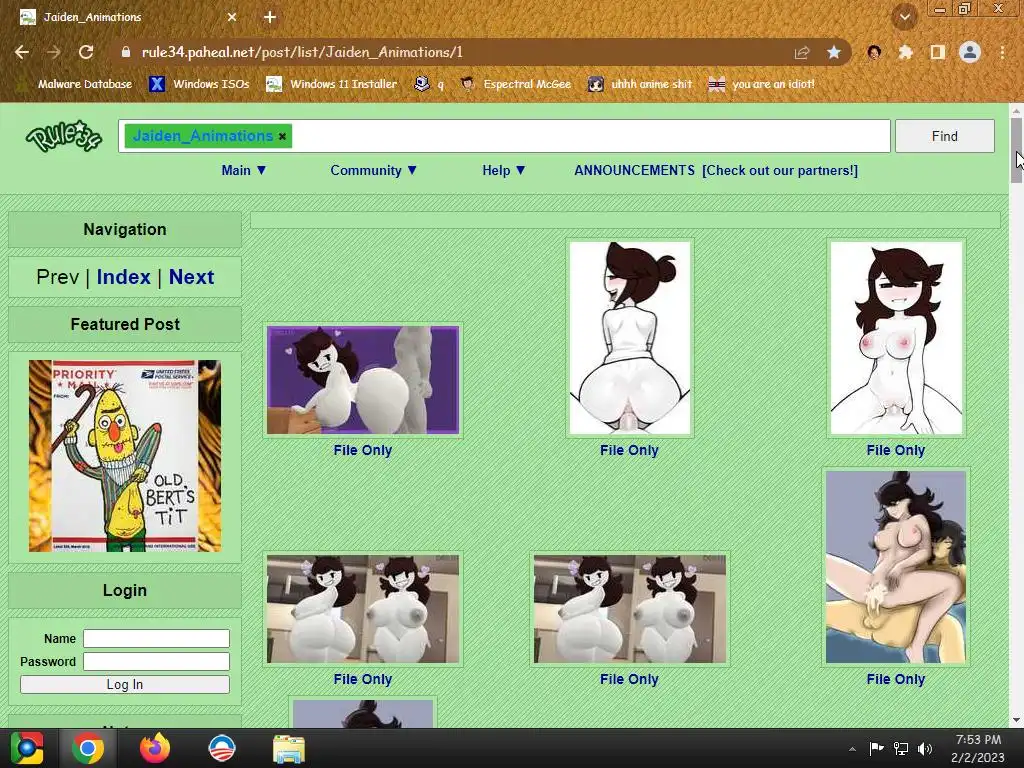
Task: Open the bookmark labeled q
Action: (429, 84)
